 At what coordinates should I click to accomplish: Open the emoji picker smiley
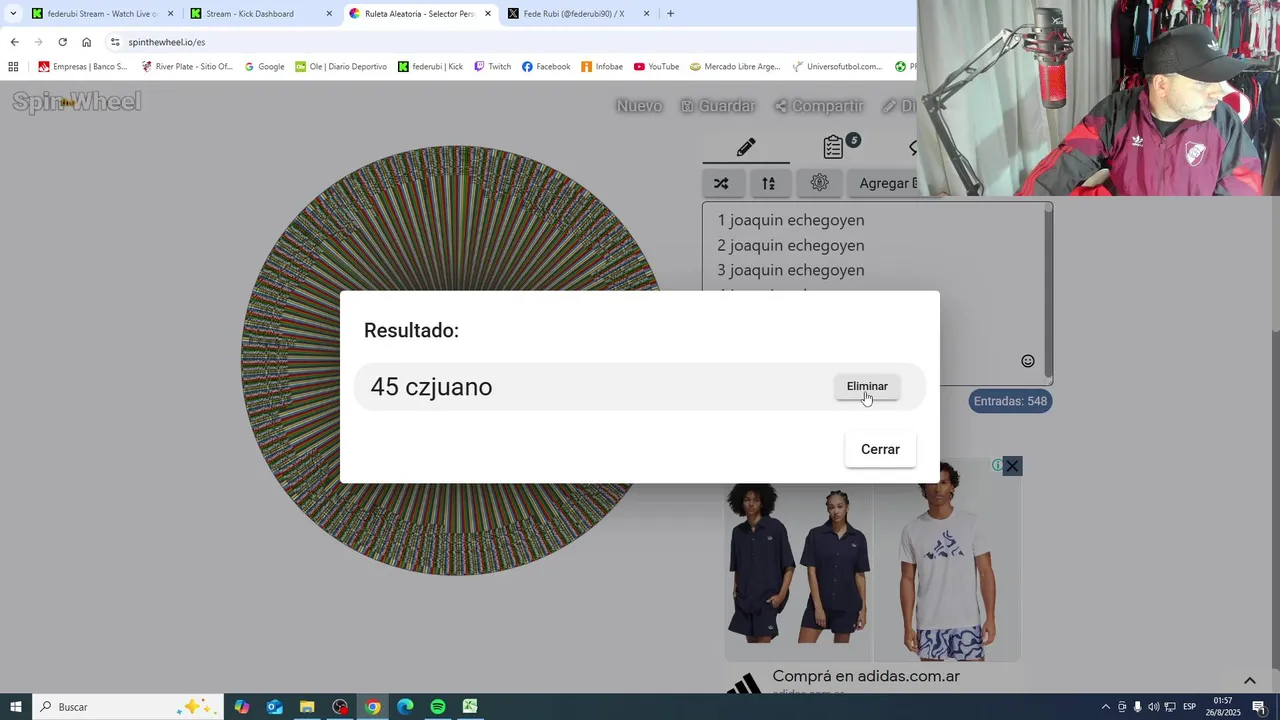coord(1028,361)
